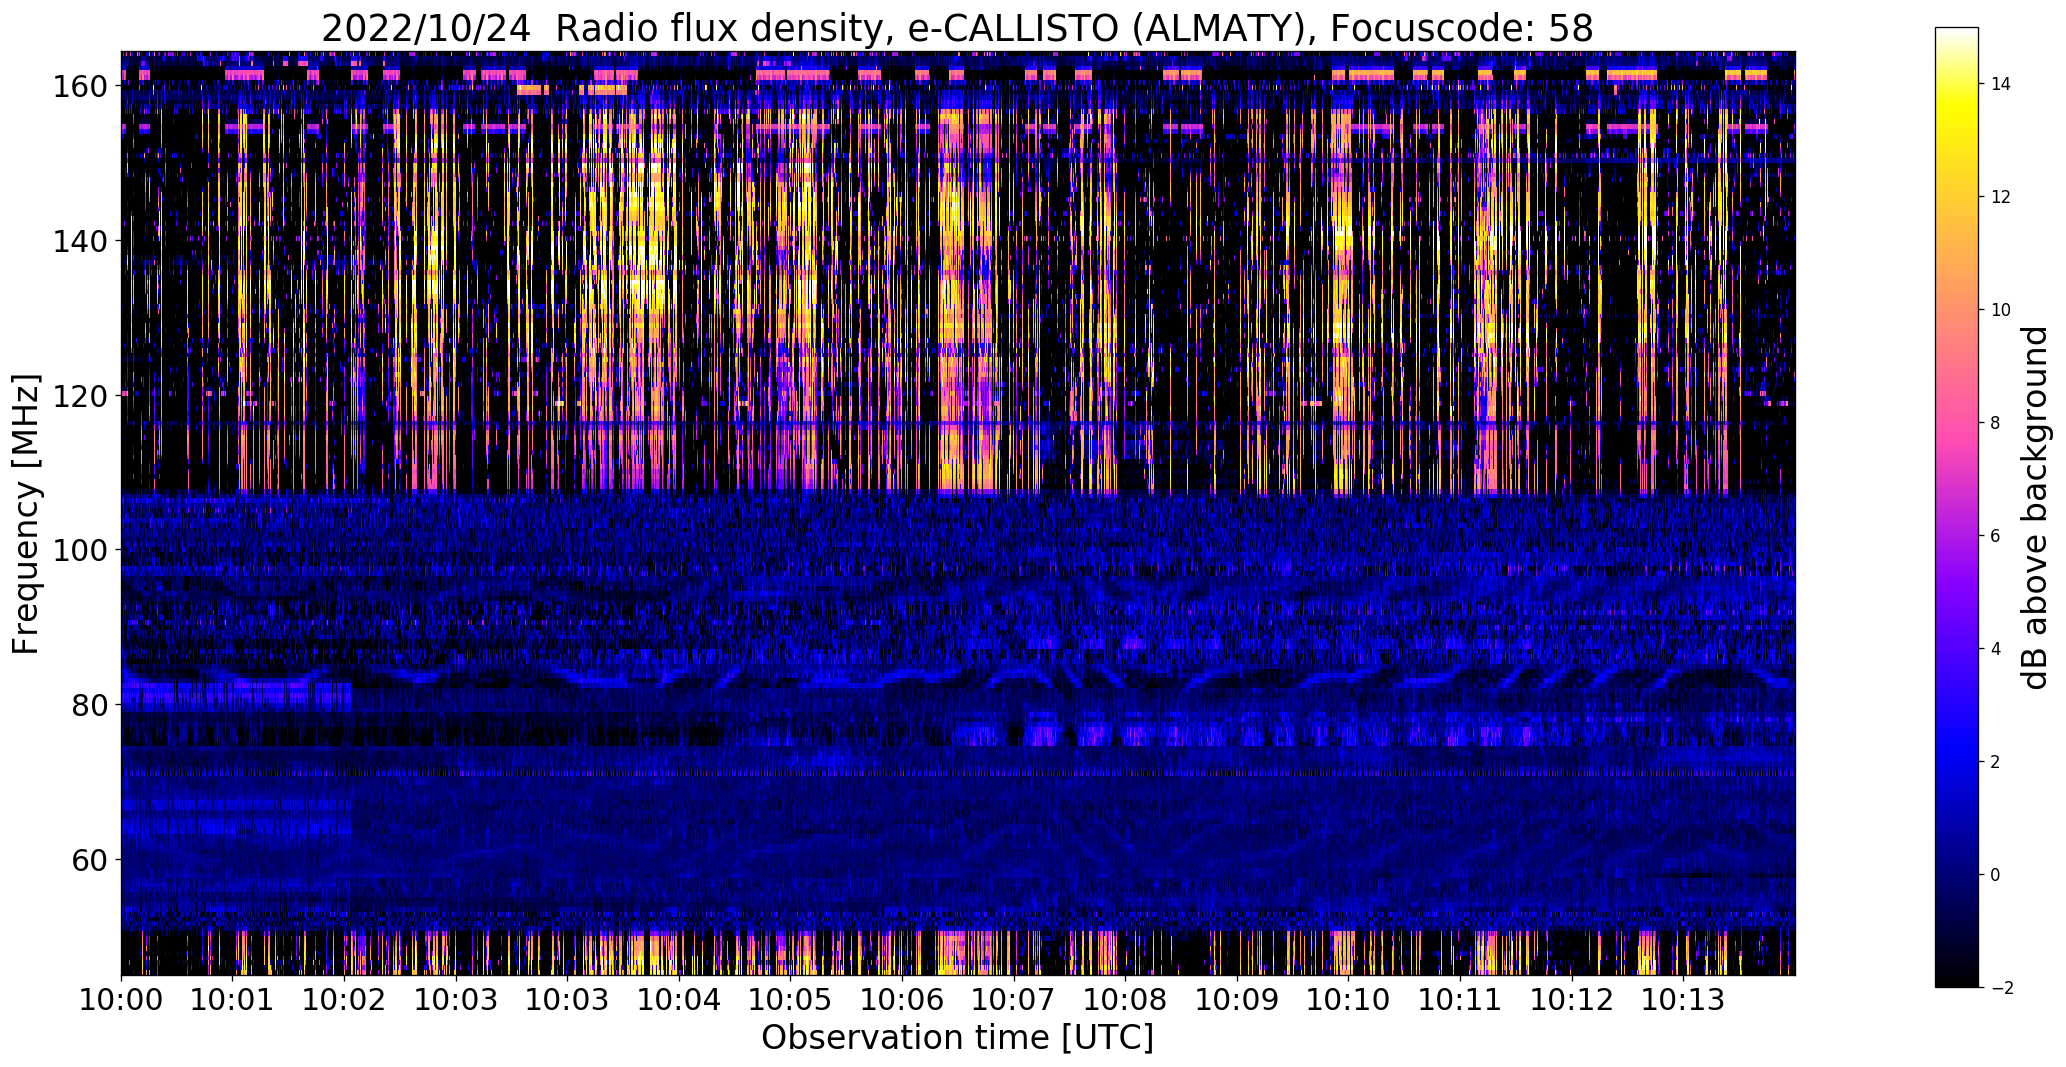Screen dimensions: 2066x1067
Task: Click the 'Observation time [UTC]' axis label
Action: point(957,1038)
